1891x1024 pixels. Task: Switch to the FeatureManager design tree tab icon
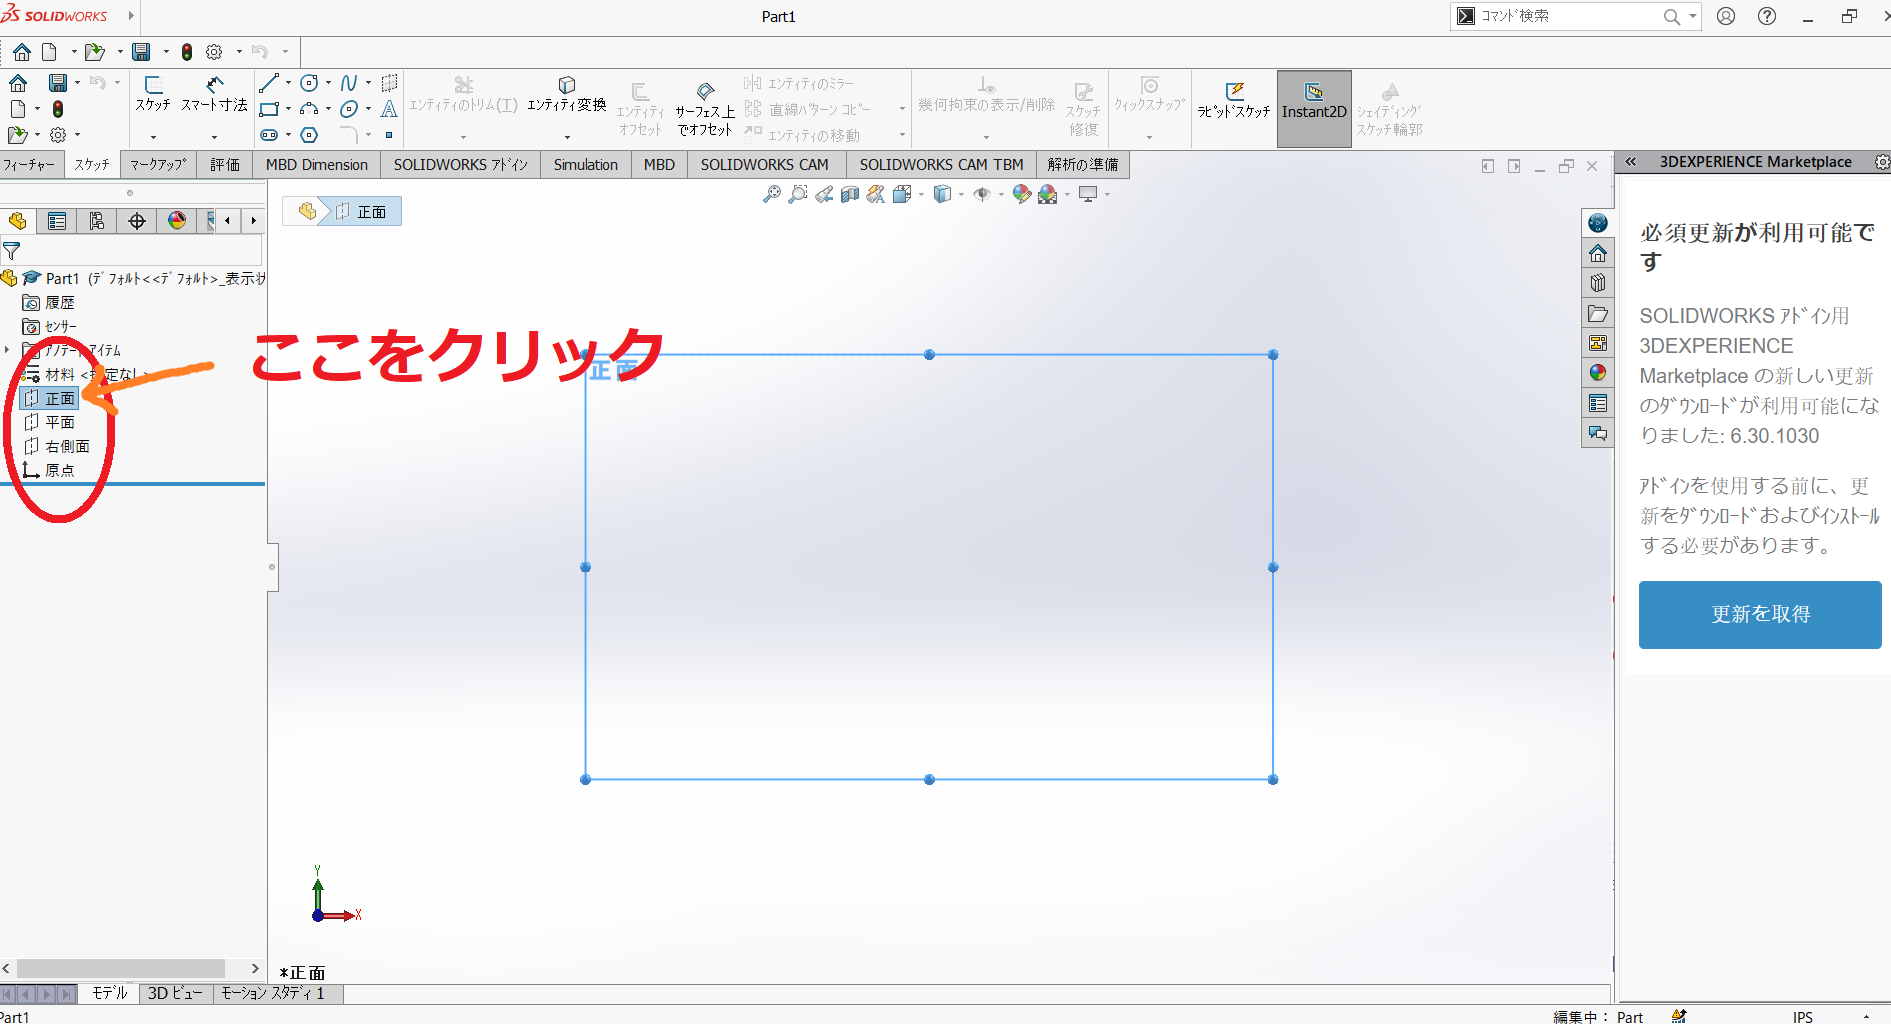(x=17, y=221)
